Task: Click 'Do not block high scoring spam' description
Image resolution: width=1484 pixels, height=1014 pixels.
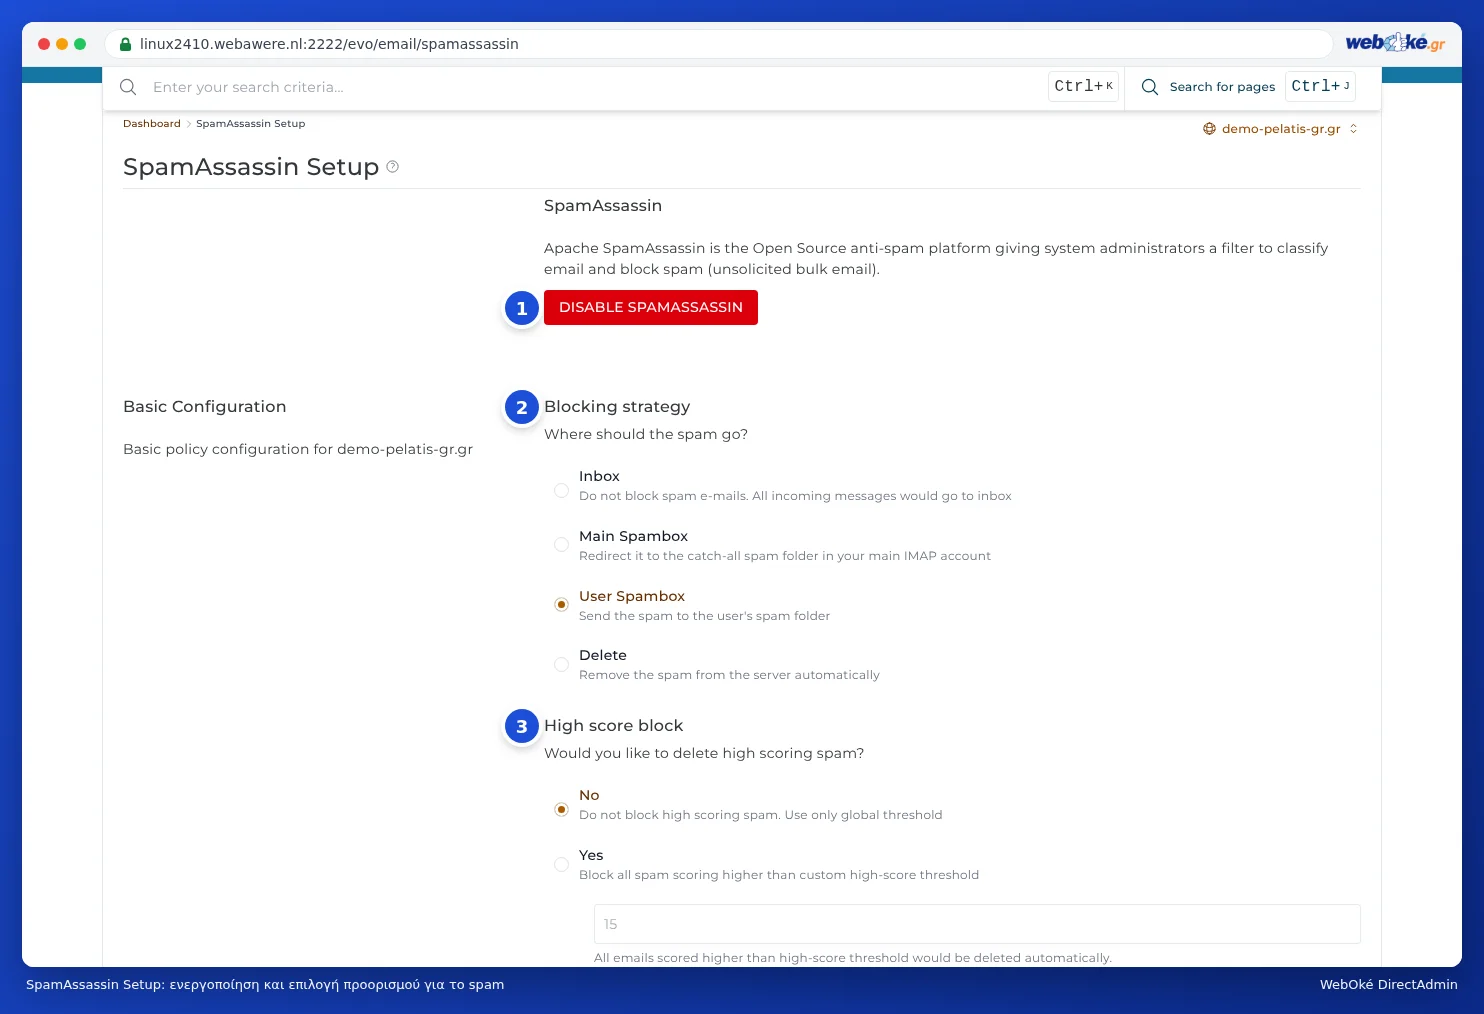Action: [760, 815]
